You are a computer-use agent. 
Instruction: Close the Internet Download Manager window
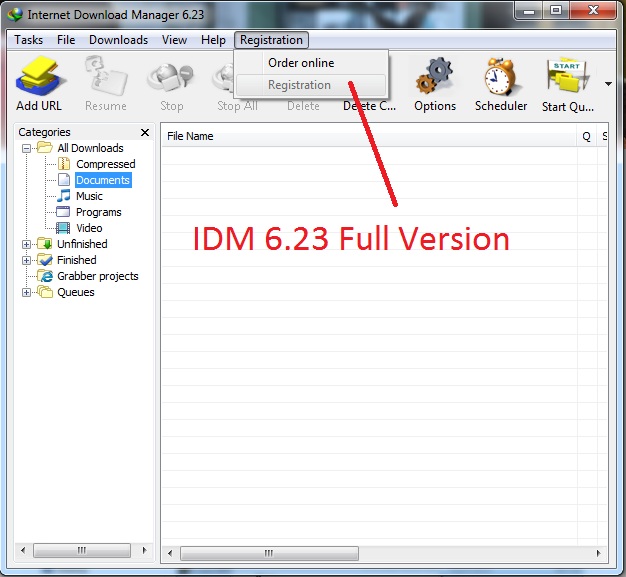click(x=593, y=11)
